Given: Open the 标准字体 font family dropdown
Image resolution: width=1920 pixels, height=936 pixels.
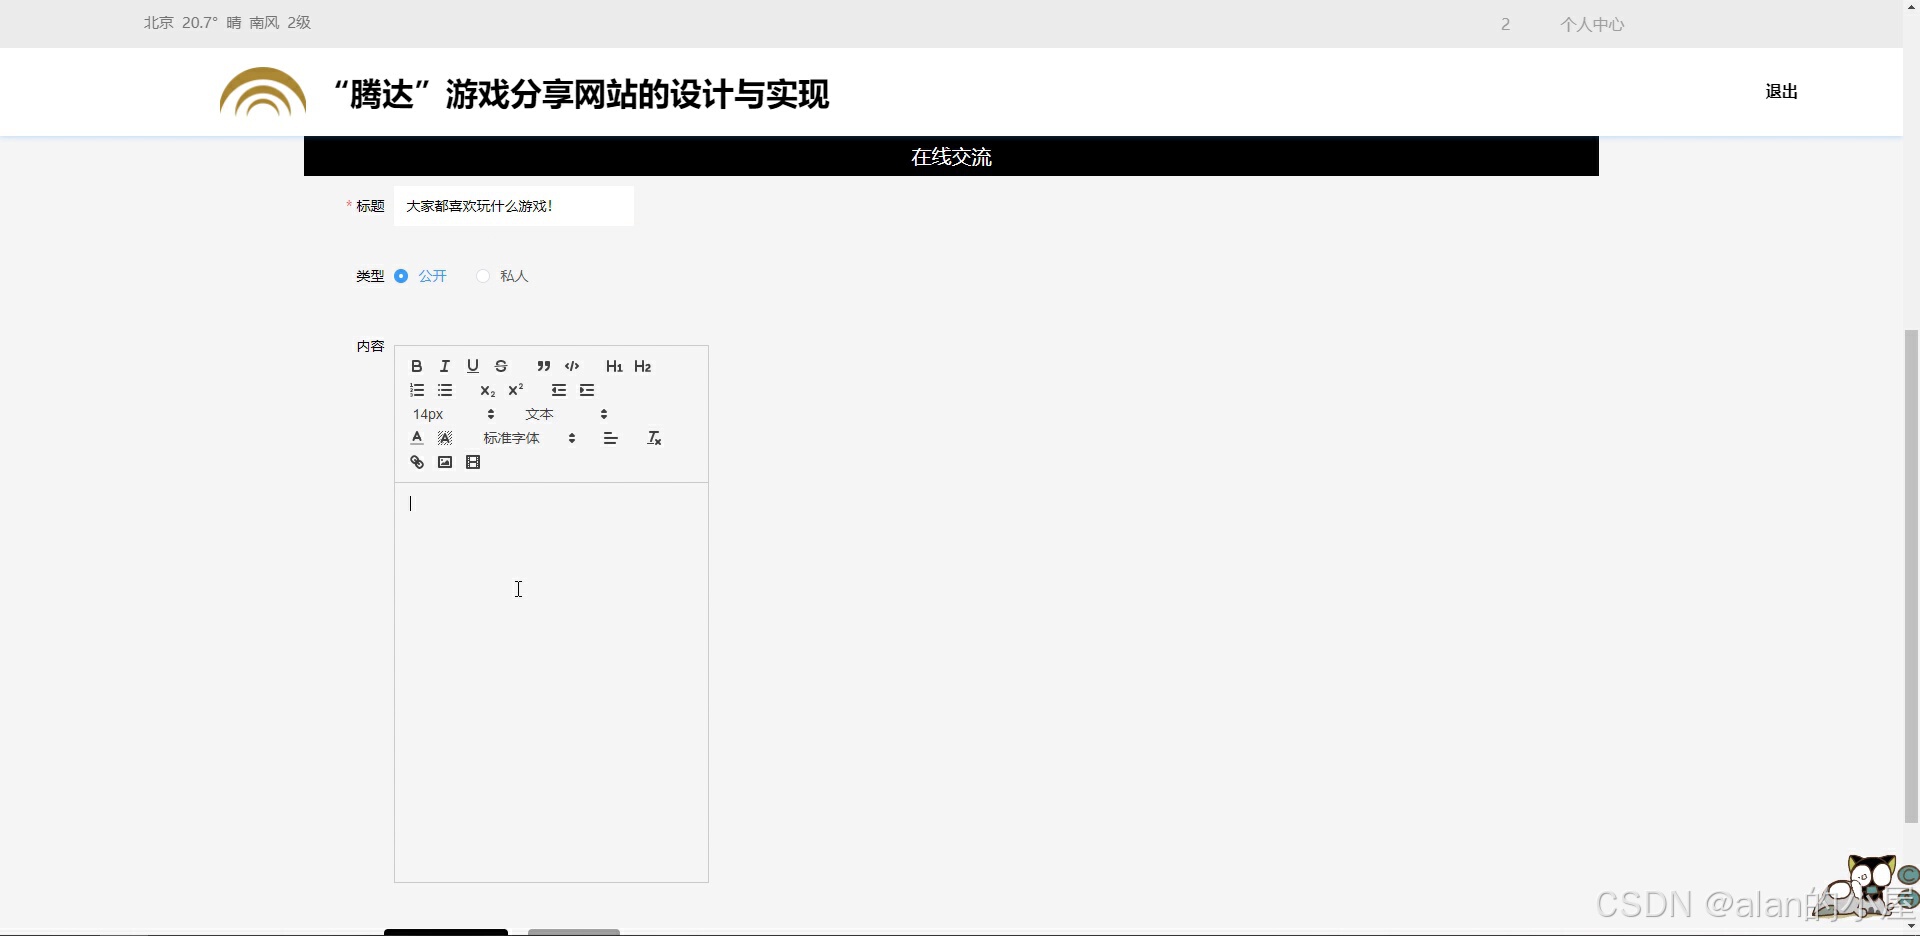Looking at the screenshot, I should (529, 438).
